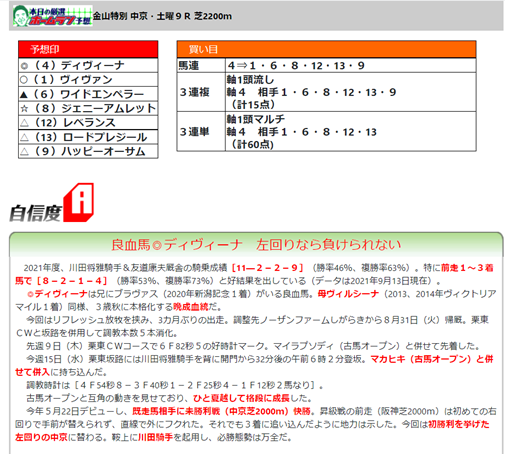Click red record text [11―2―2―9]
The height and width of the screenshot is (454, 505).
pyautogui.click(x=268, y=268)
